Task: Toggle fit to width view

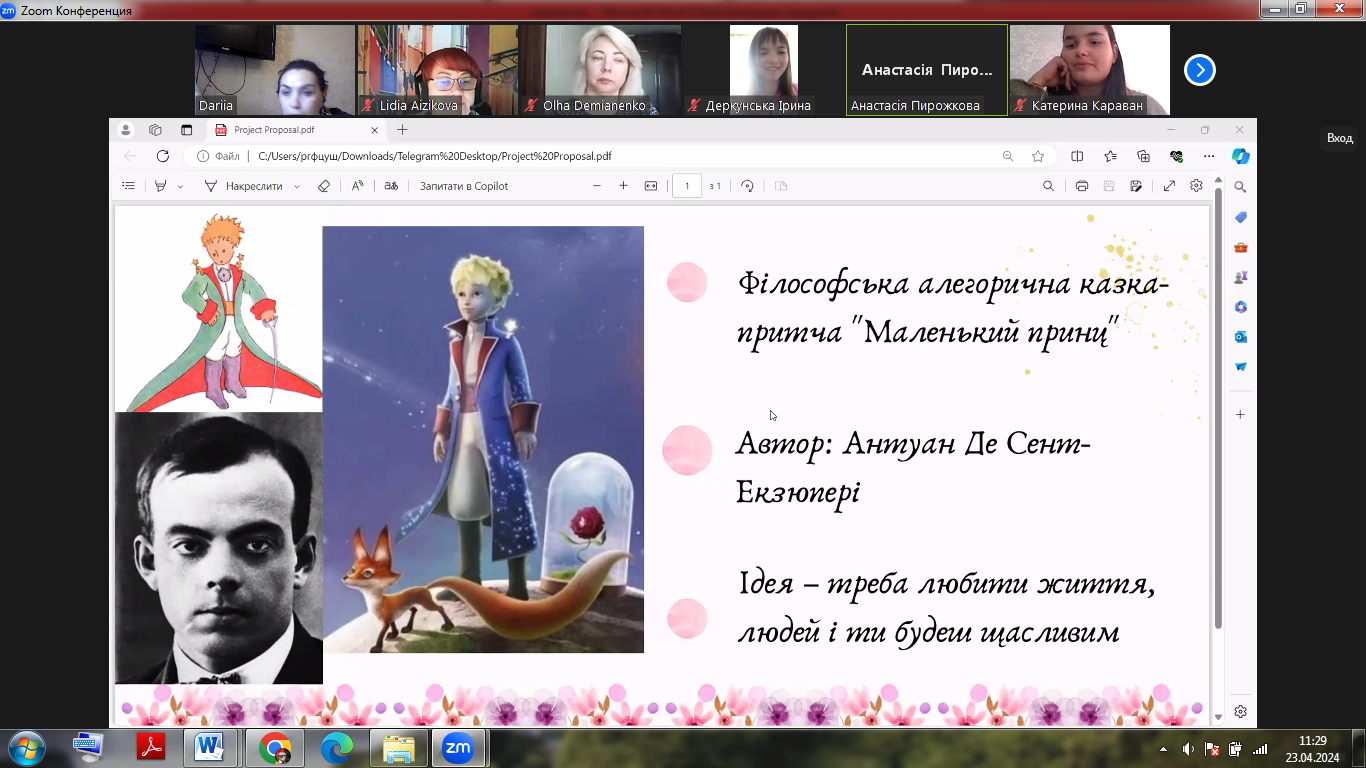Action: pyautogui.click(x=651, y=186)
